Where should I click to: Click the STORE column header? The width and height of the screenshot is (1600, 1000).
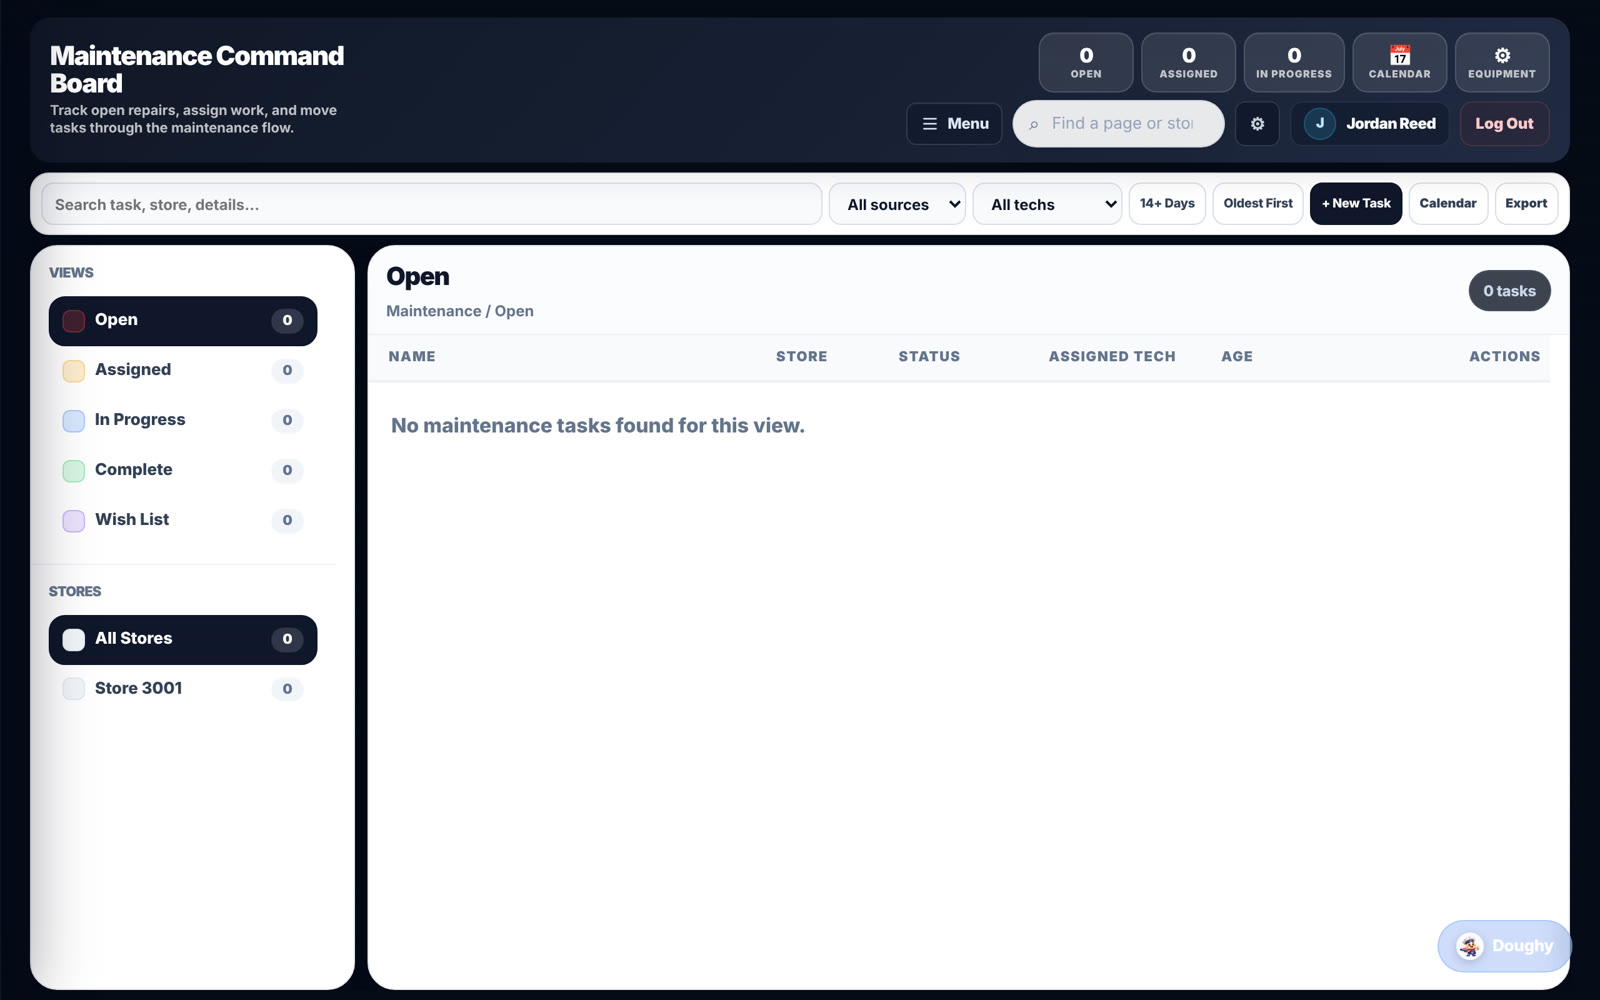pos(802,356)
